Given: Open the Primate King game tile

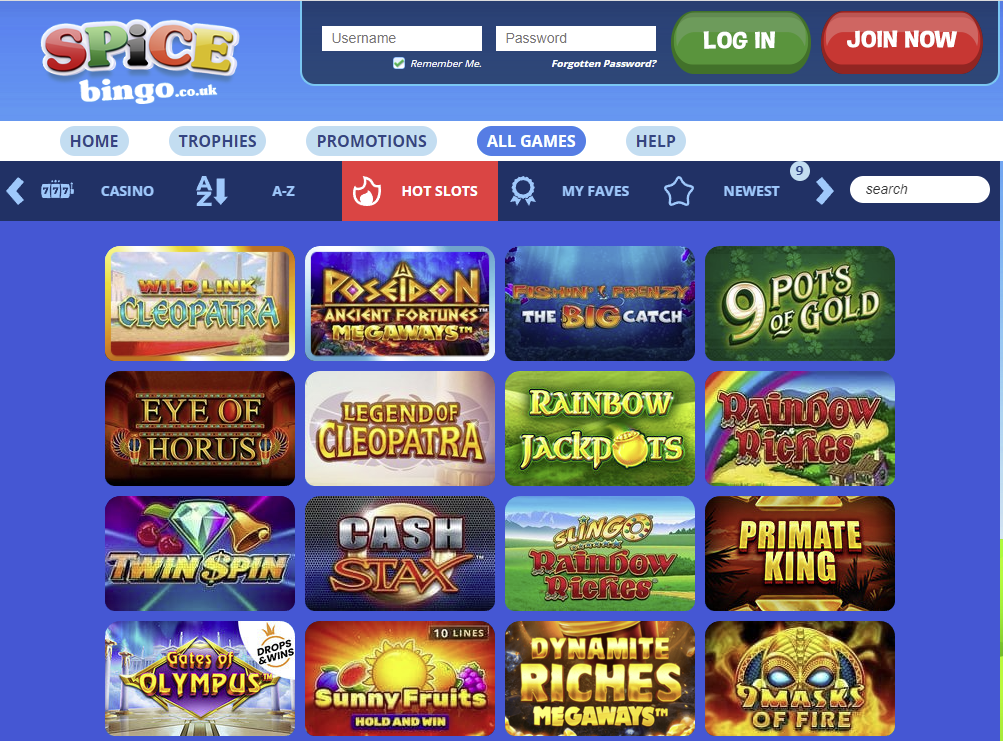Looking at the screenshot, I should coord(800,554).
